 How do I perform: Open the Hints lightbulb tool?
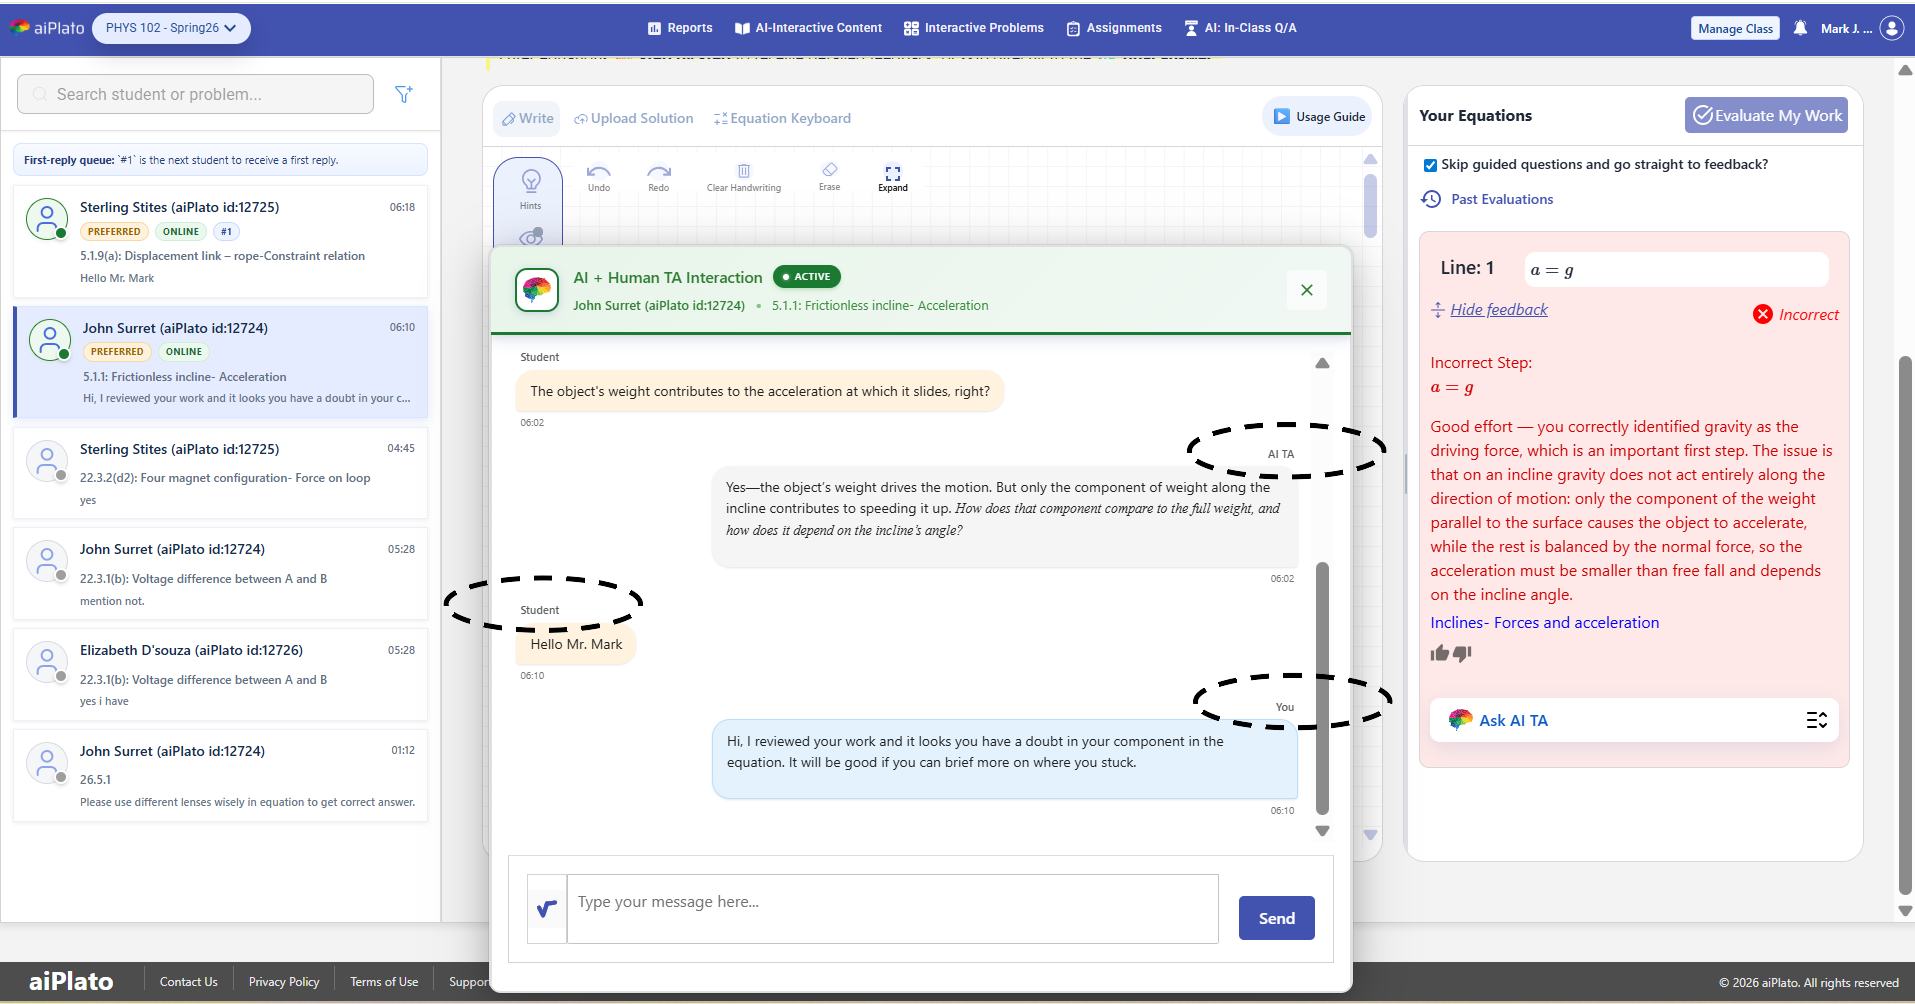[530, 188]
